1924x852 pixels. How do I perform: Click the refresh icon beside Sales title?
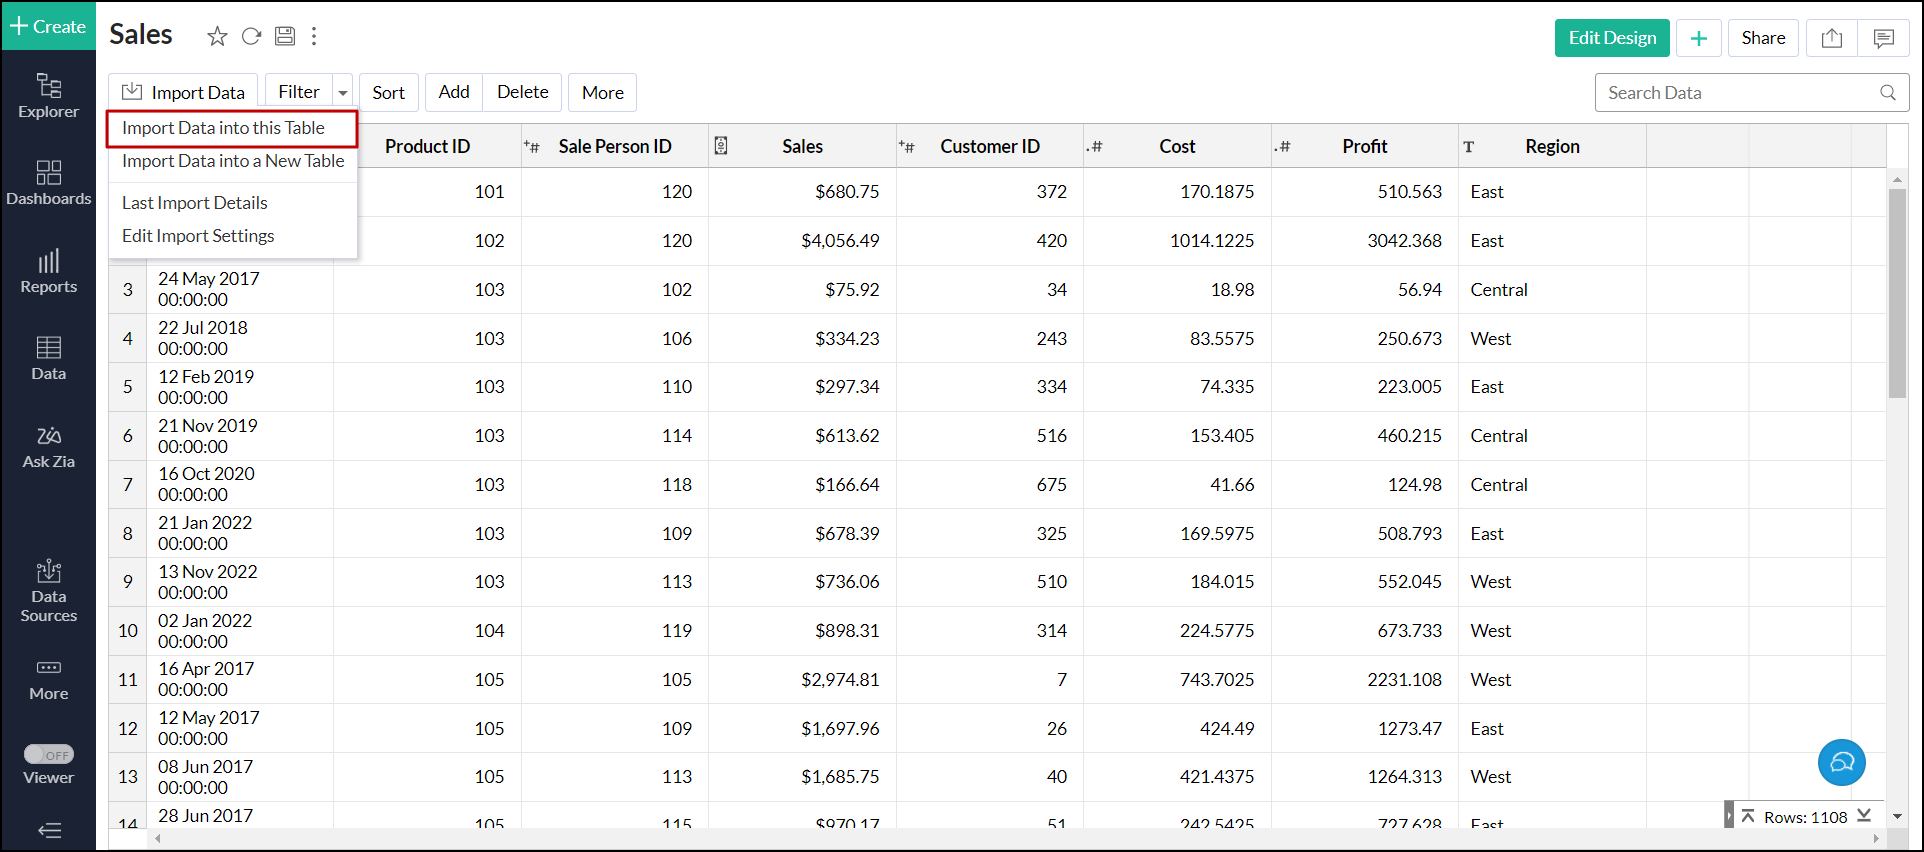[251, 37]
